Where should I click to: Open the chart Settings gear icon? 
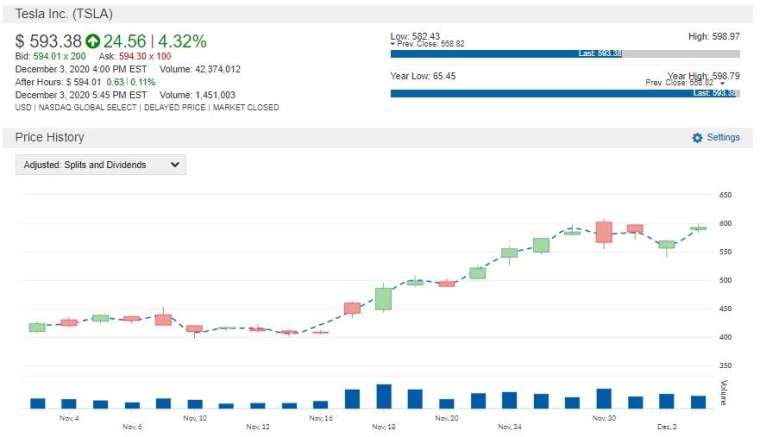[697, 138]
